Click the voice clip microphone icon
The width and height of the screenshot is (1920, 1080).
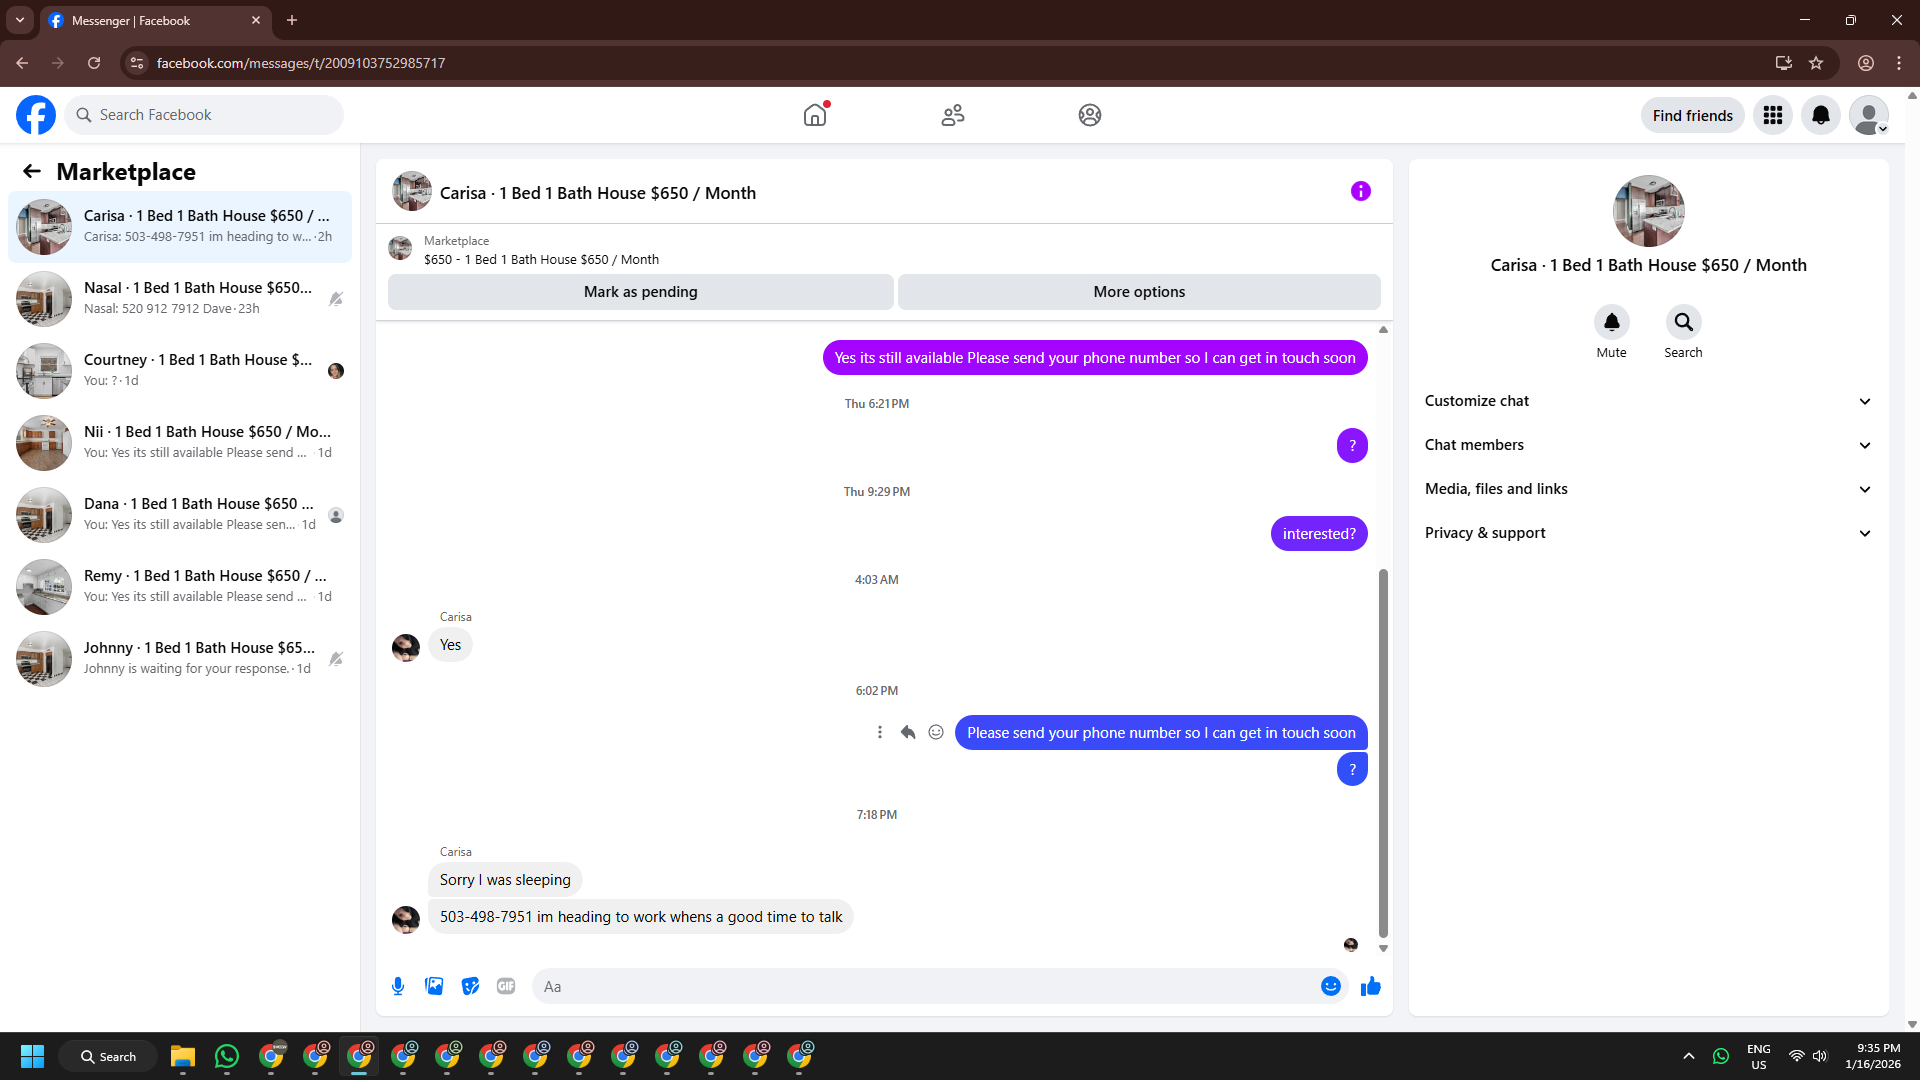click(398, 986)
